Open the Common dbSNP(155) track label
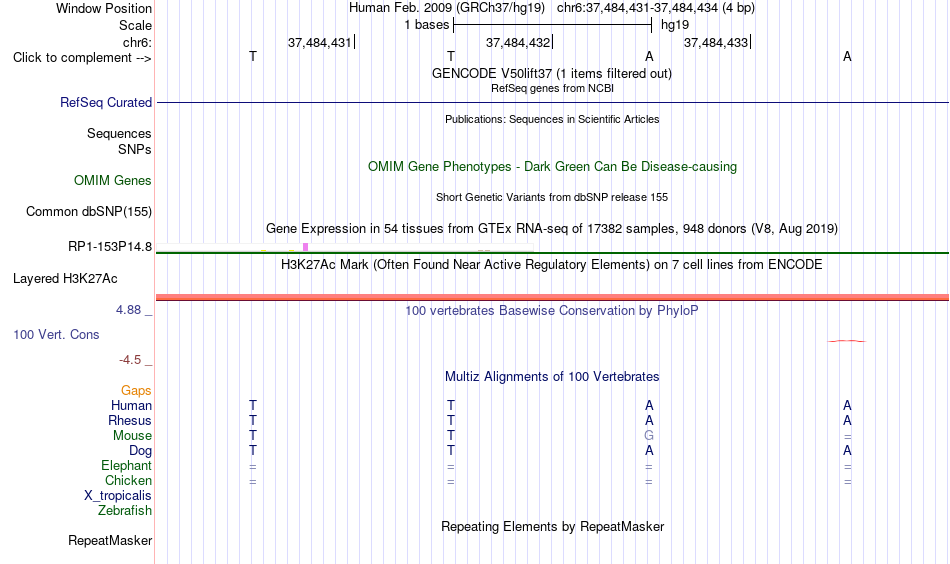 88,211
